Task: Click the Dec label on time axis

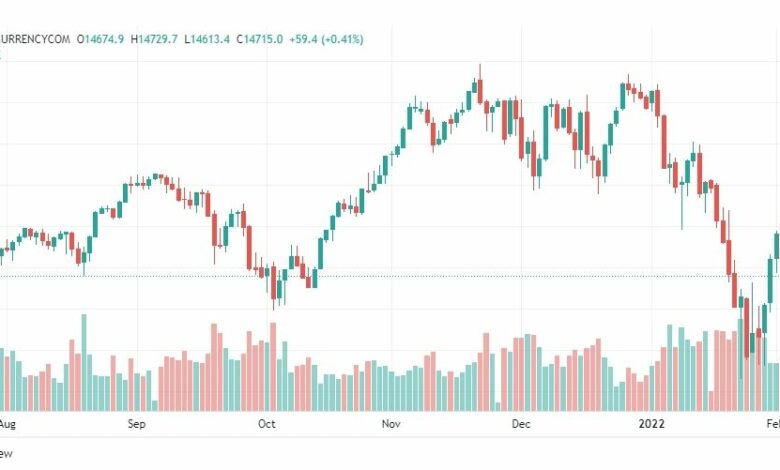Action: click(x=521, y=424)
